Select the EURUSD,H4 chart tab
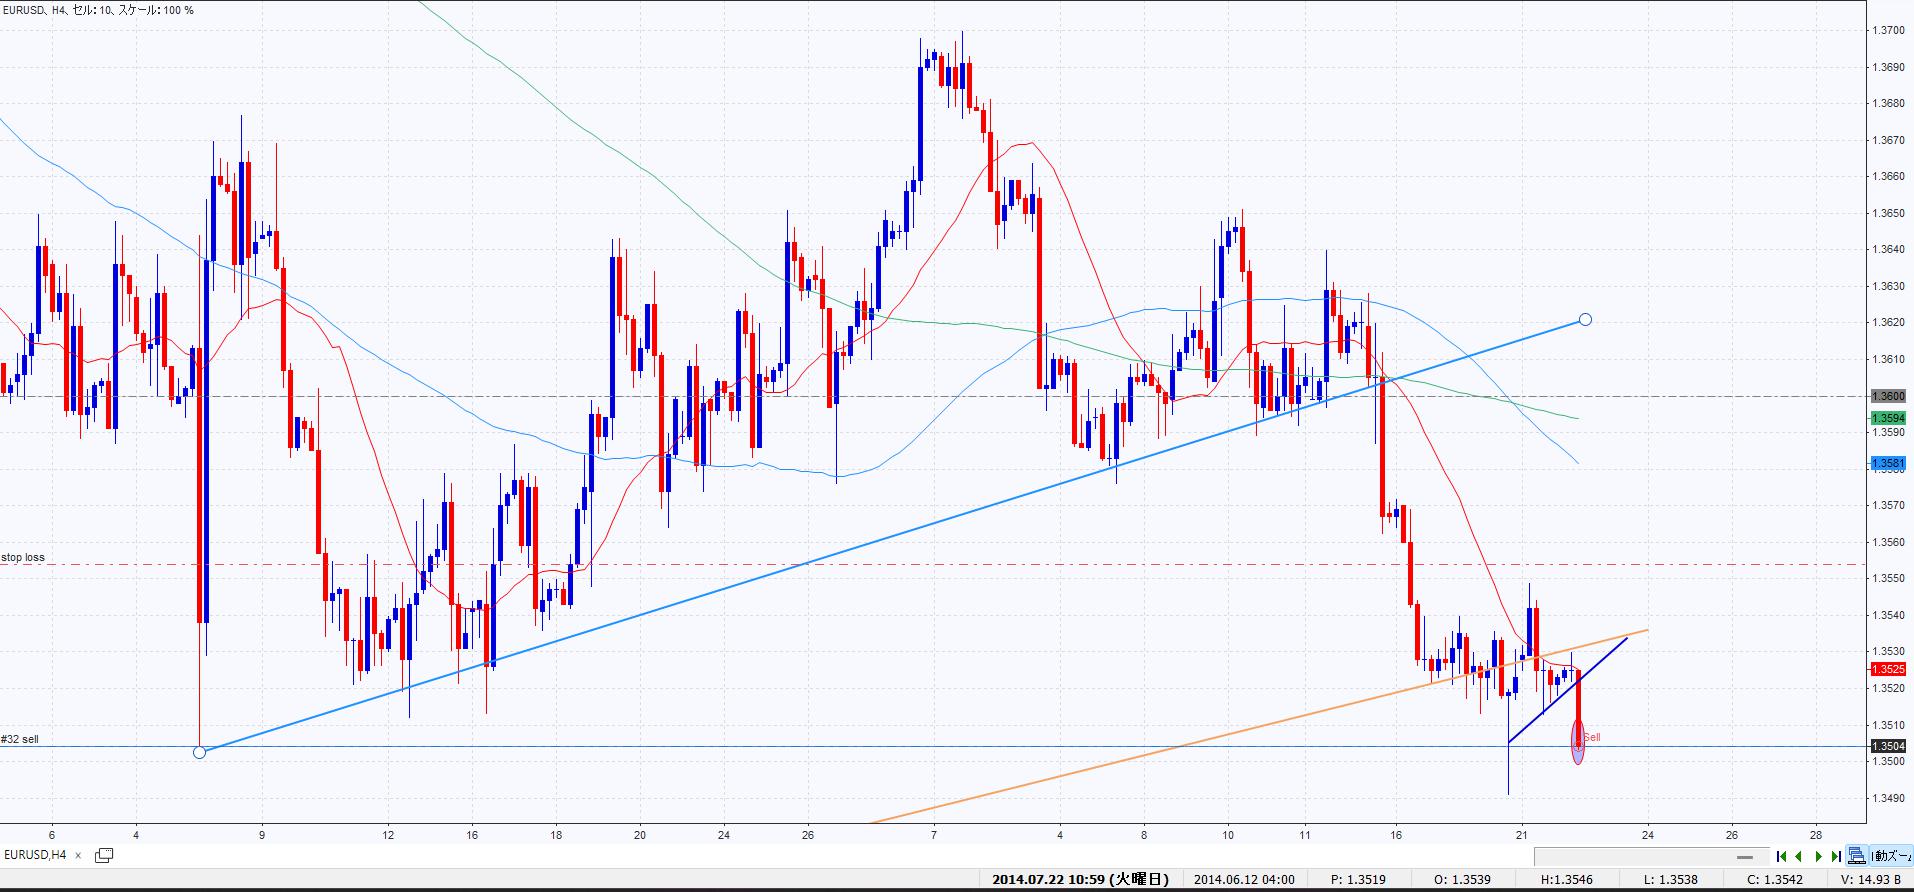Viewport: 1914px width, 892px height. [36, 855]
